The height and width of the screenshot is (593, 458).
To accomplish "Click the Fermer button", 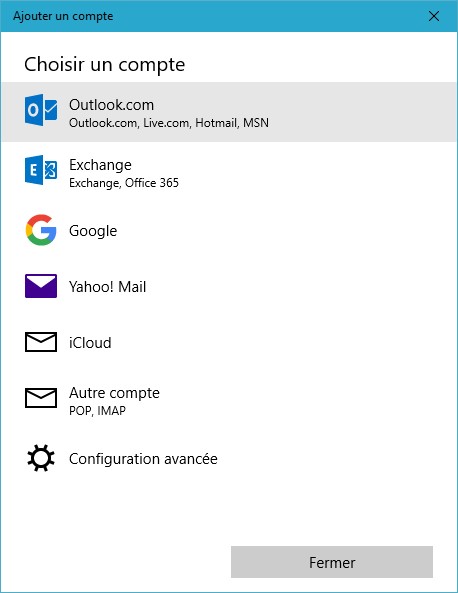I will pos(332,562).
